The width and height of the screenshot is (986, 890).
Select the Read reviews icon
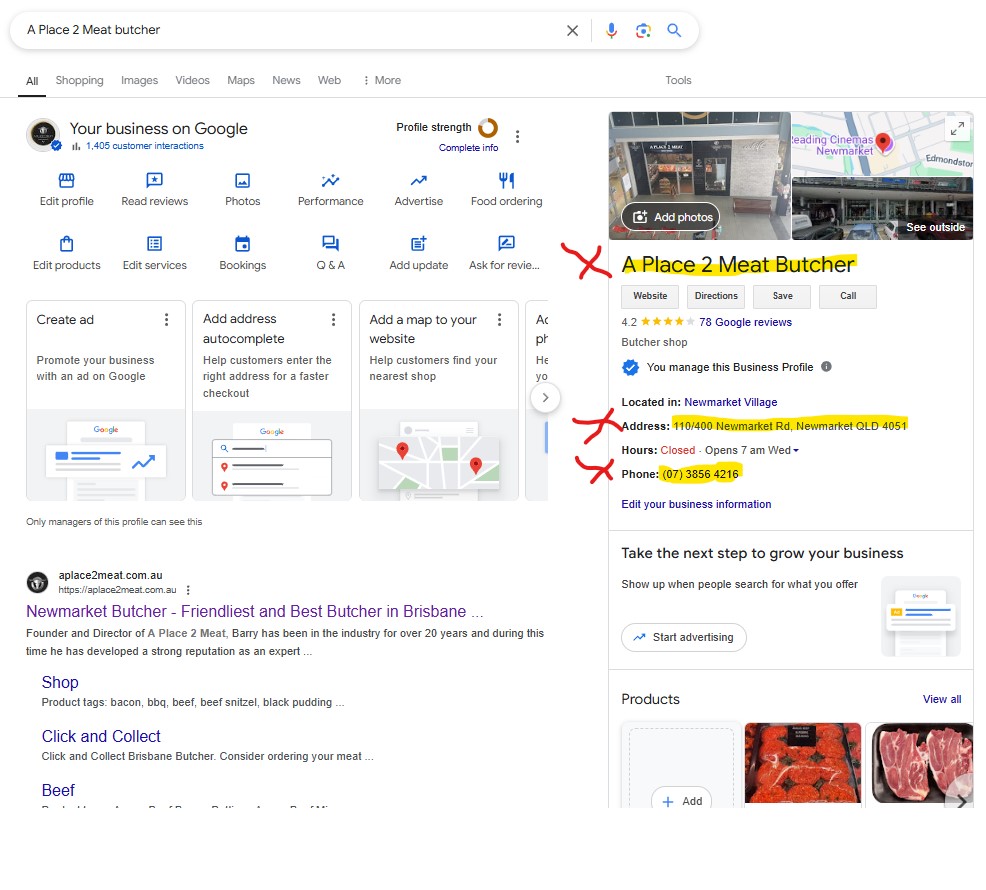coord(154,181)
